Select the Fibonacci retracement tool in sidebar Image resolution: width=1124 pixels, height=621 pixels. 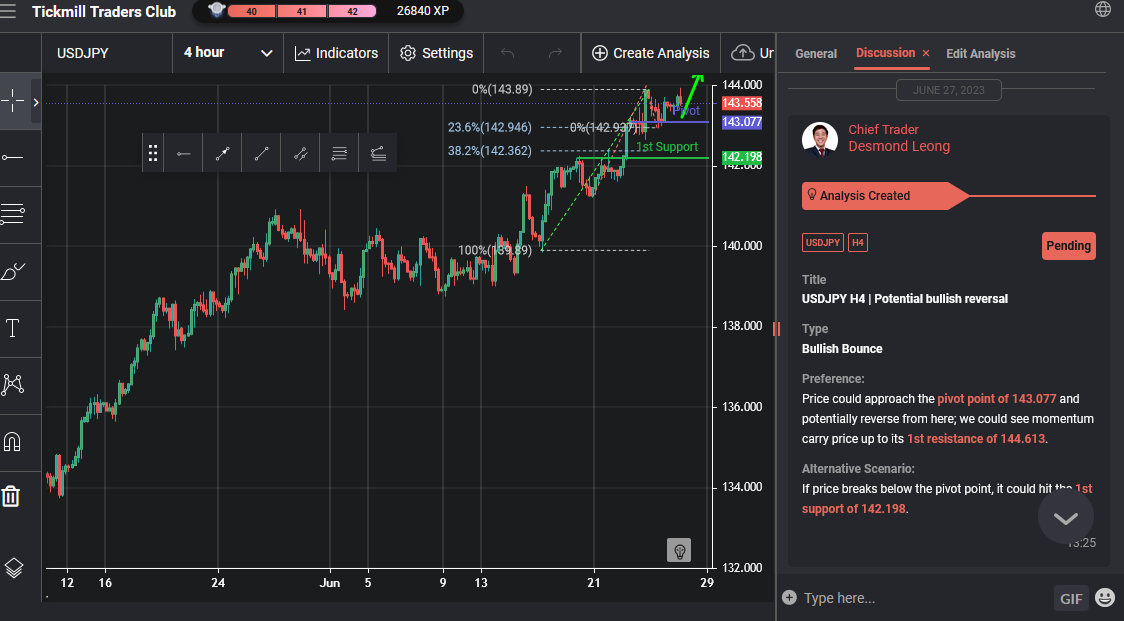pos(13,214)
